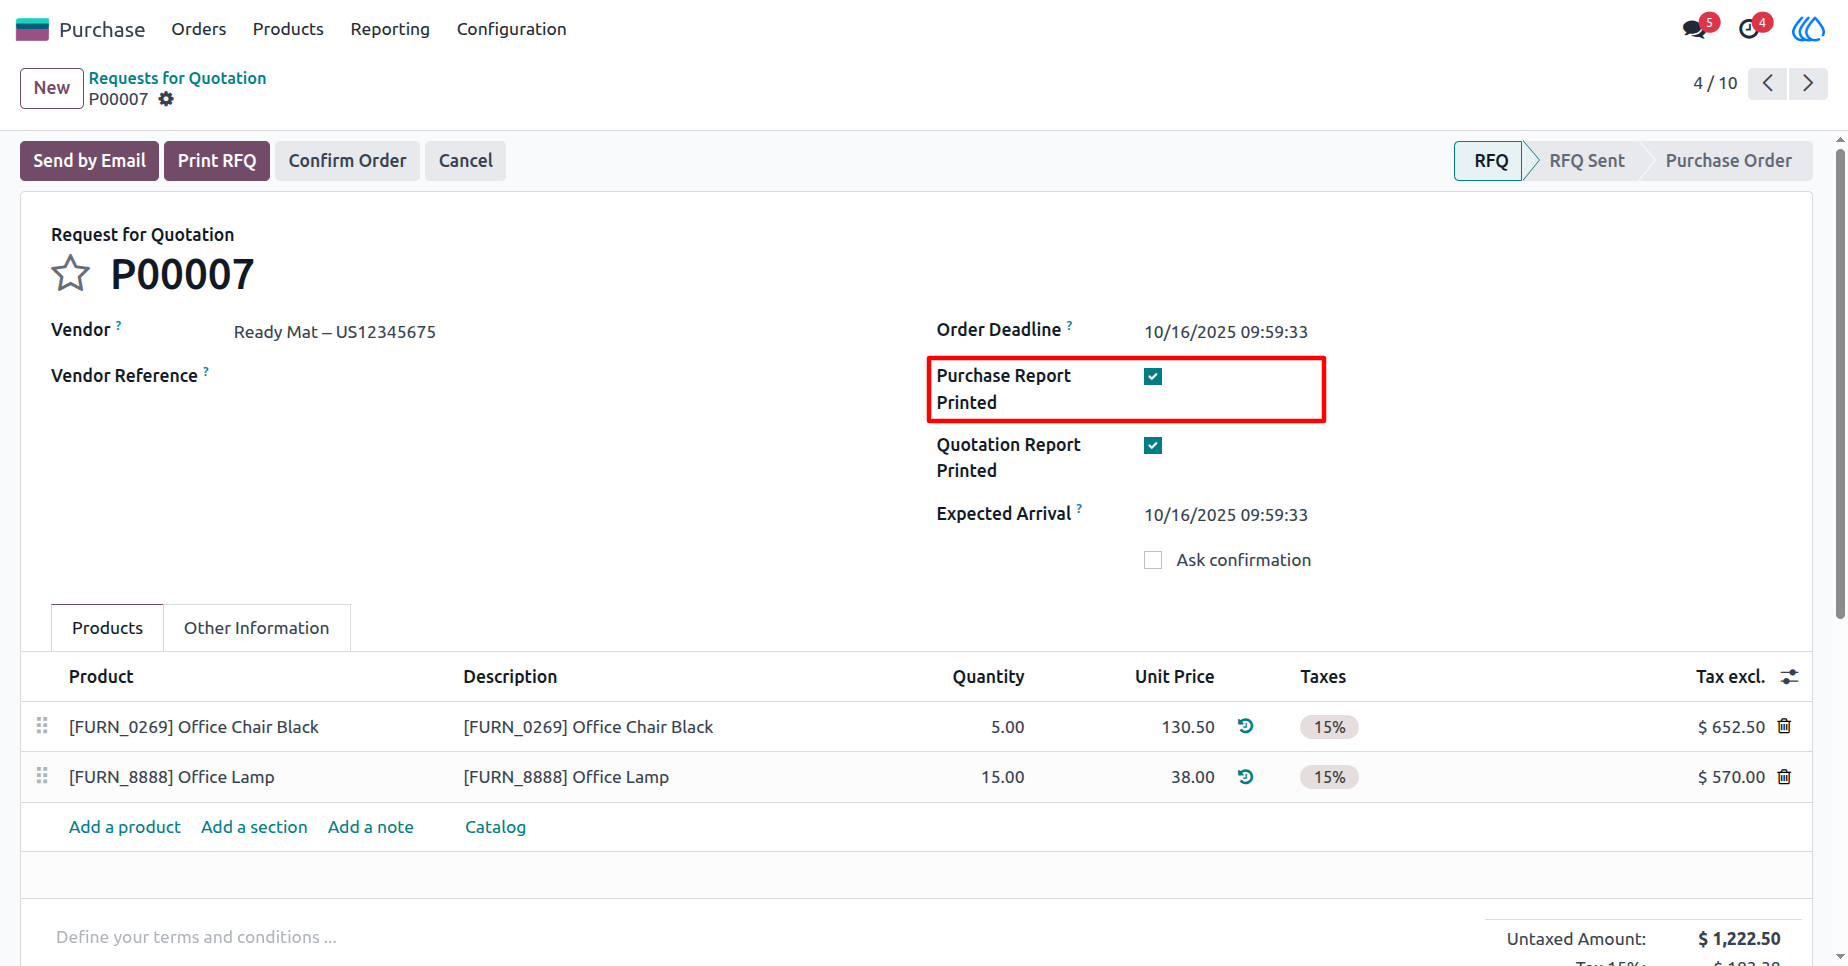Select the Products tab
The height and width of the screenshot is (966, 1848).
point(107,628)
